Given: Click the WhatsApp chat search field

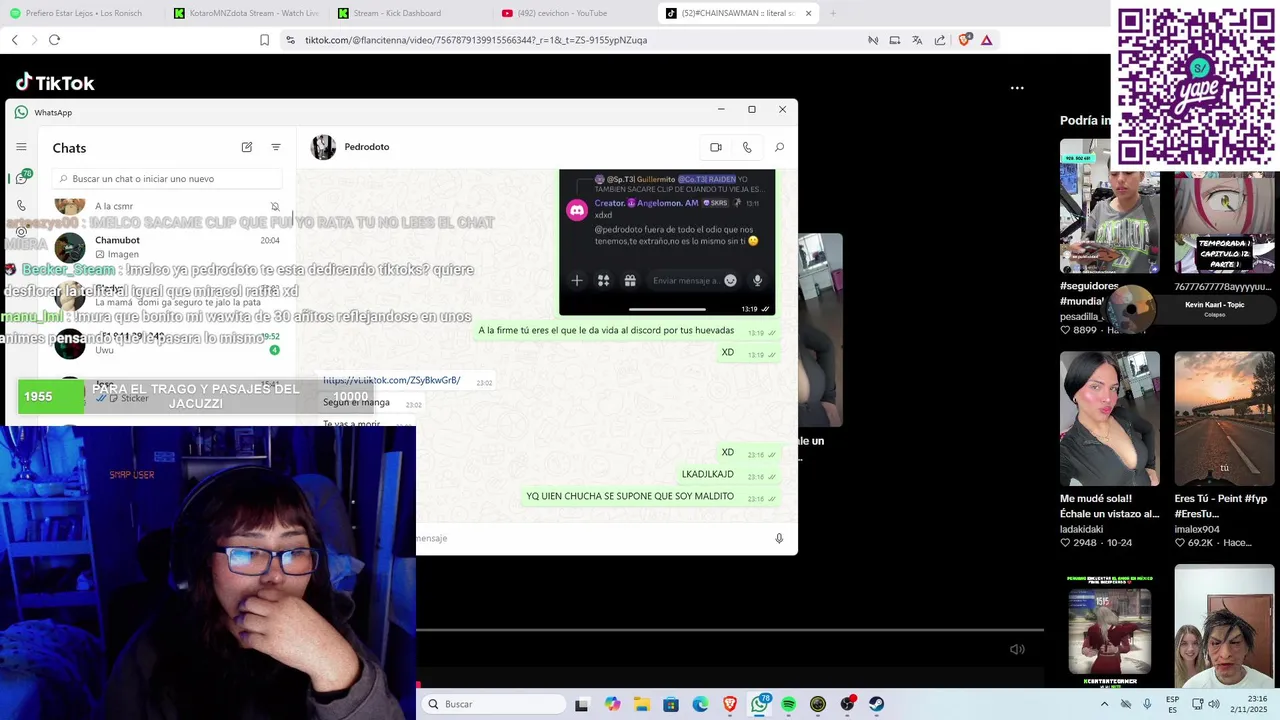Looking at the screenshot, I should pyautogui.click(x=167, y=179).
